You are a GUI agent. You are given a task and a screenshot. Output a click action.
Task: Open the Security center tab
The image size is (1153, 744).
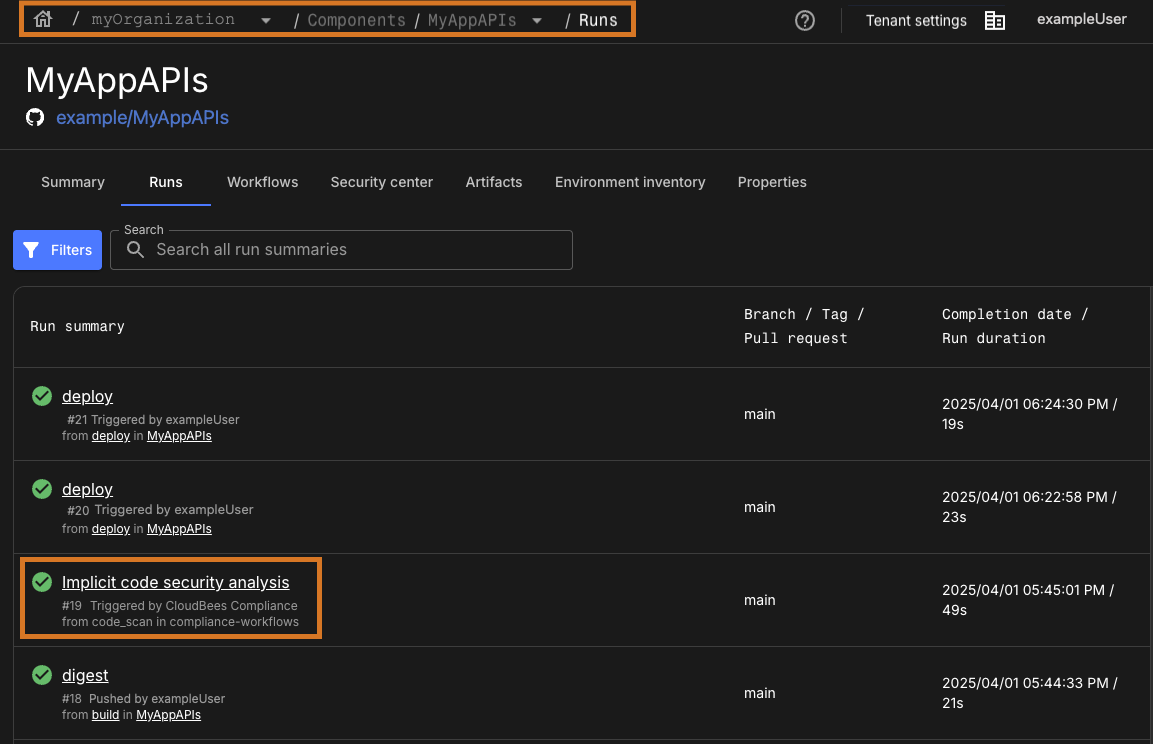tap(381, 182)
